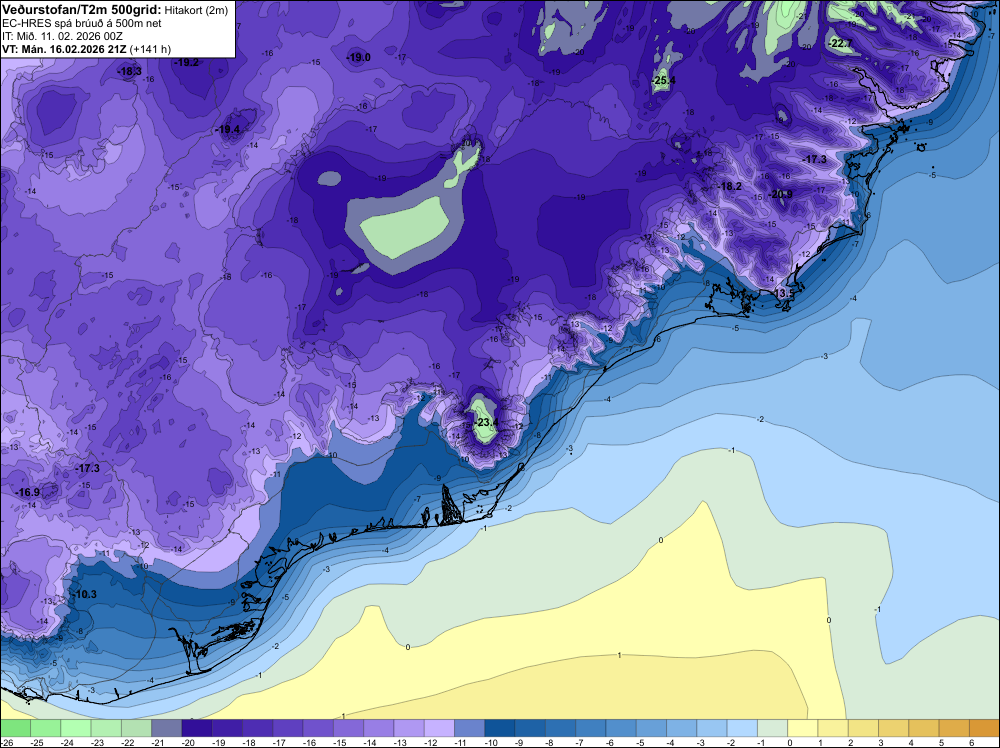Pick the light green legend swatch labeled -23

pyautogui.click(x=106, y=728)
